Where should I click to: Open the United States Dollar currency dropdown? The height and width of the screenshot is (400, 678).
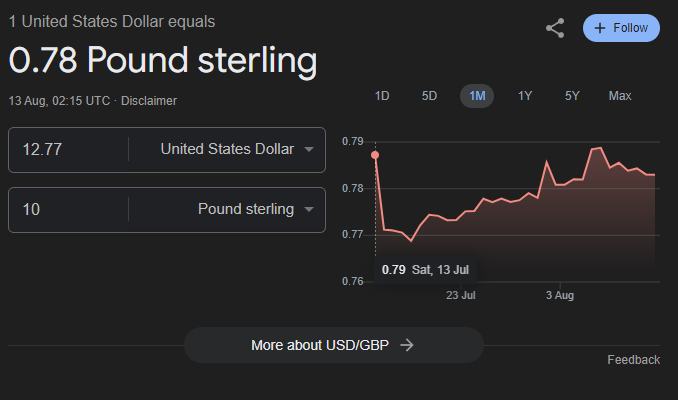point(227,149)
